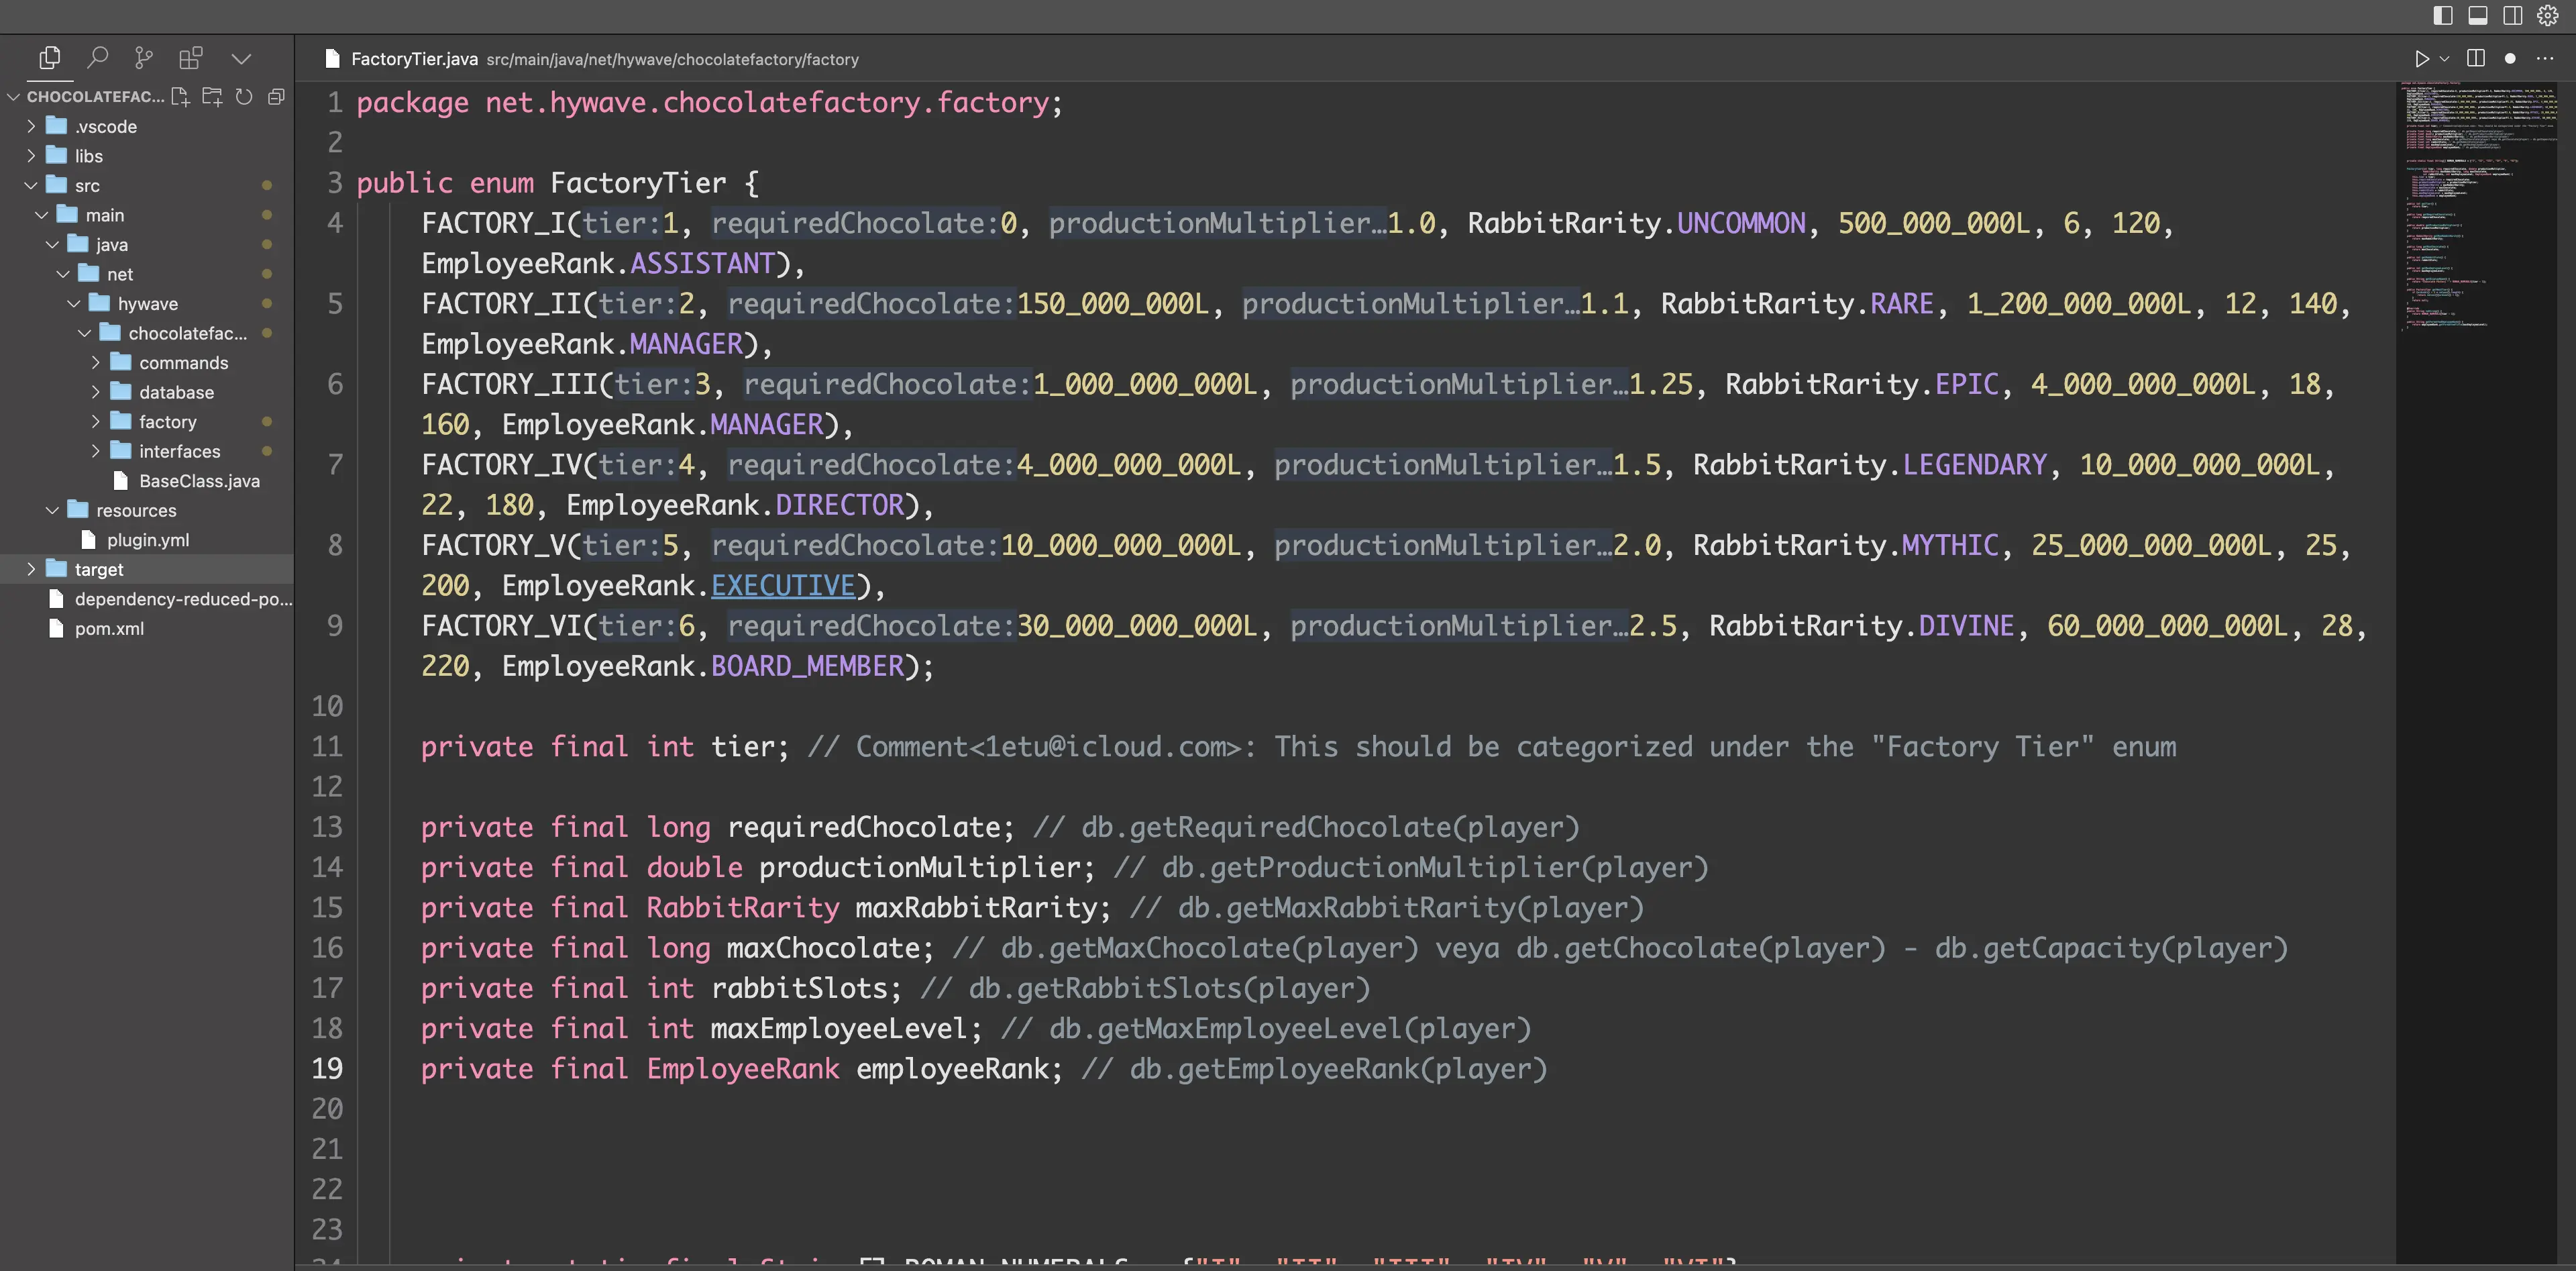Open editor More Actions ellipsis

2545,59
